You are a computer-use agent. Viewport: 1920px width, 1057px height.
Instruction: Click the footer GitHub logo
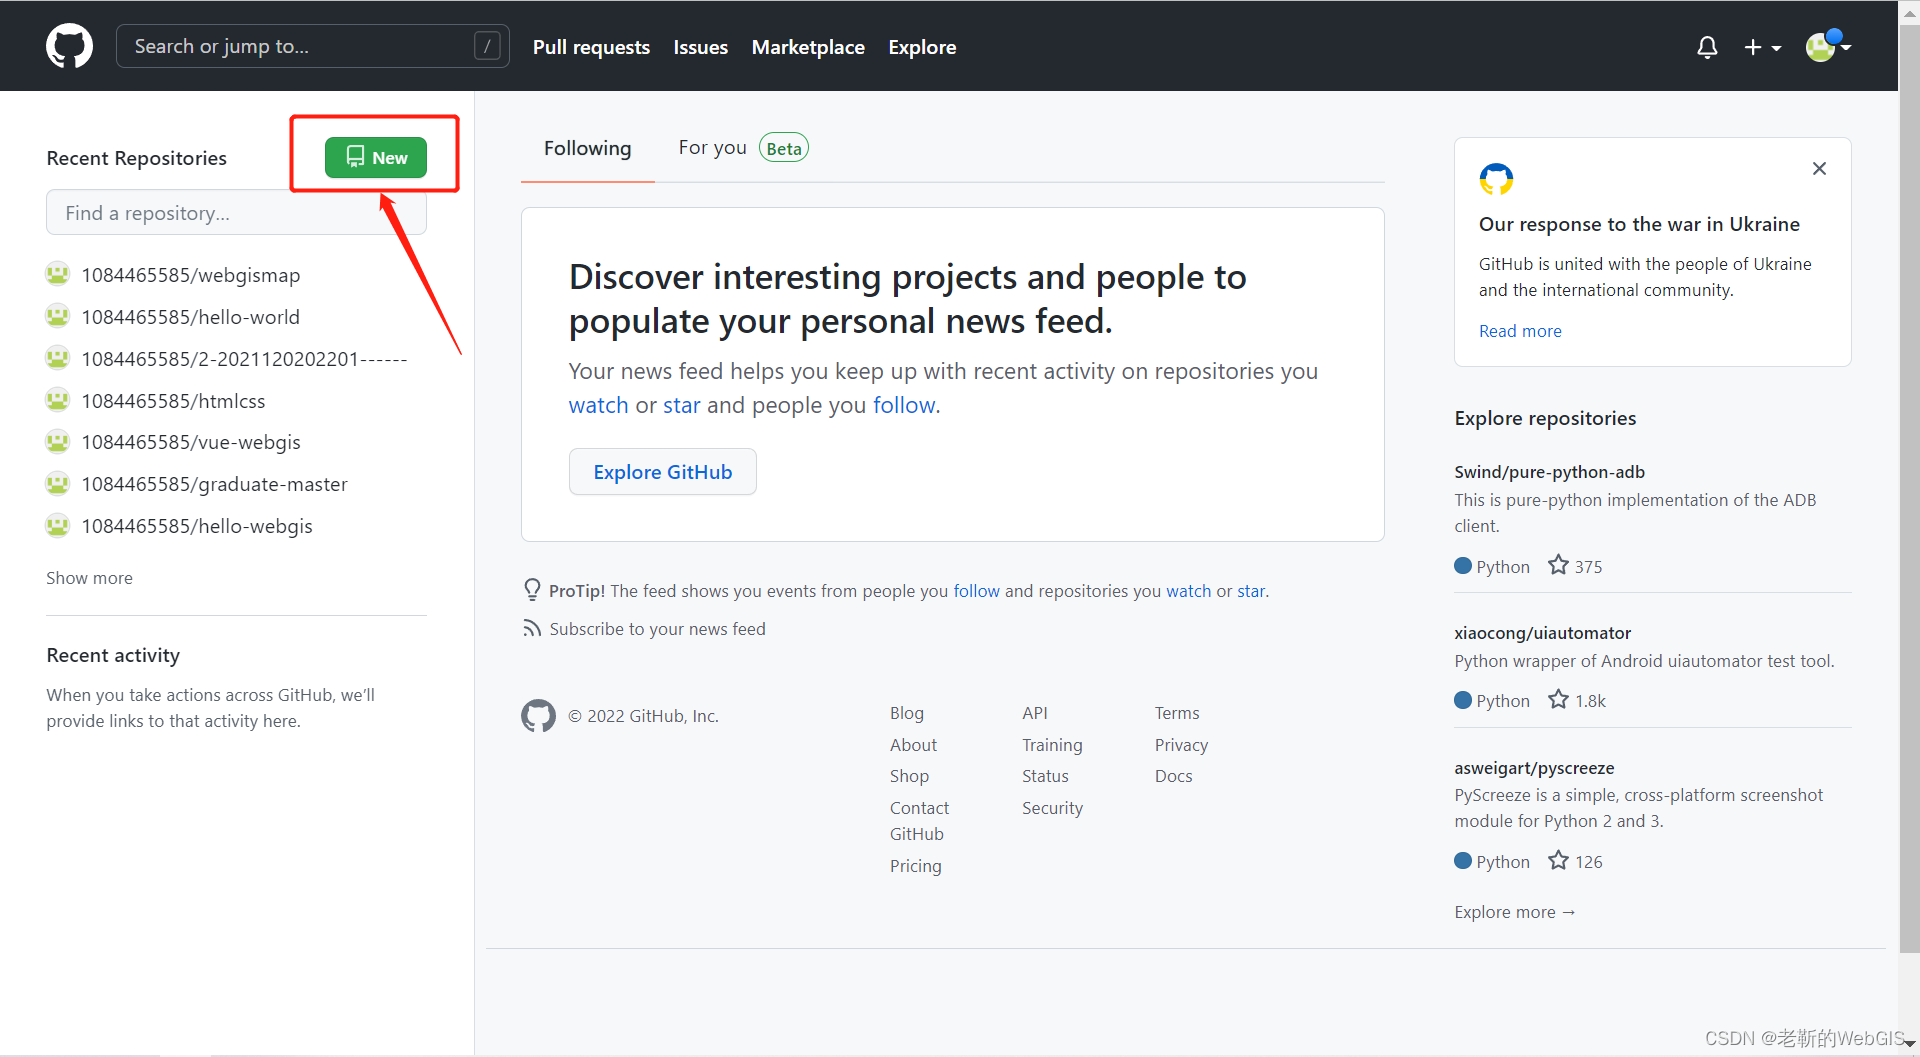538,716
